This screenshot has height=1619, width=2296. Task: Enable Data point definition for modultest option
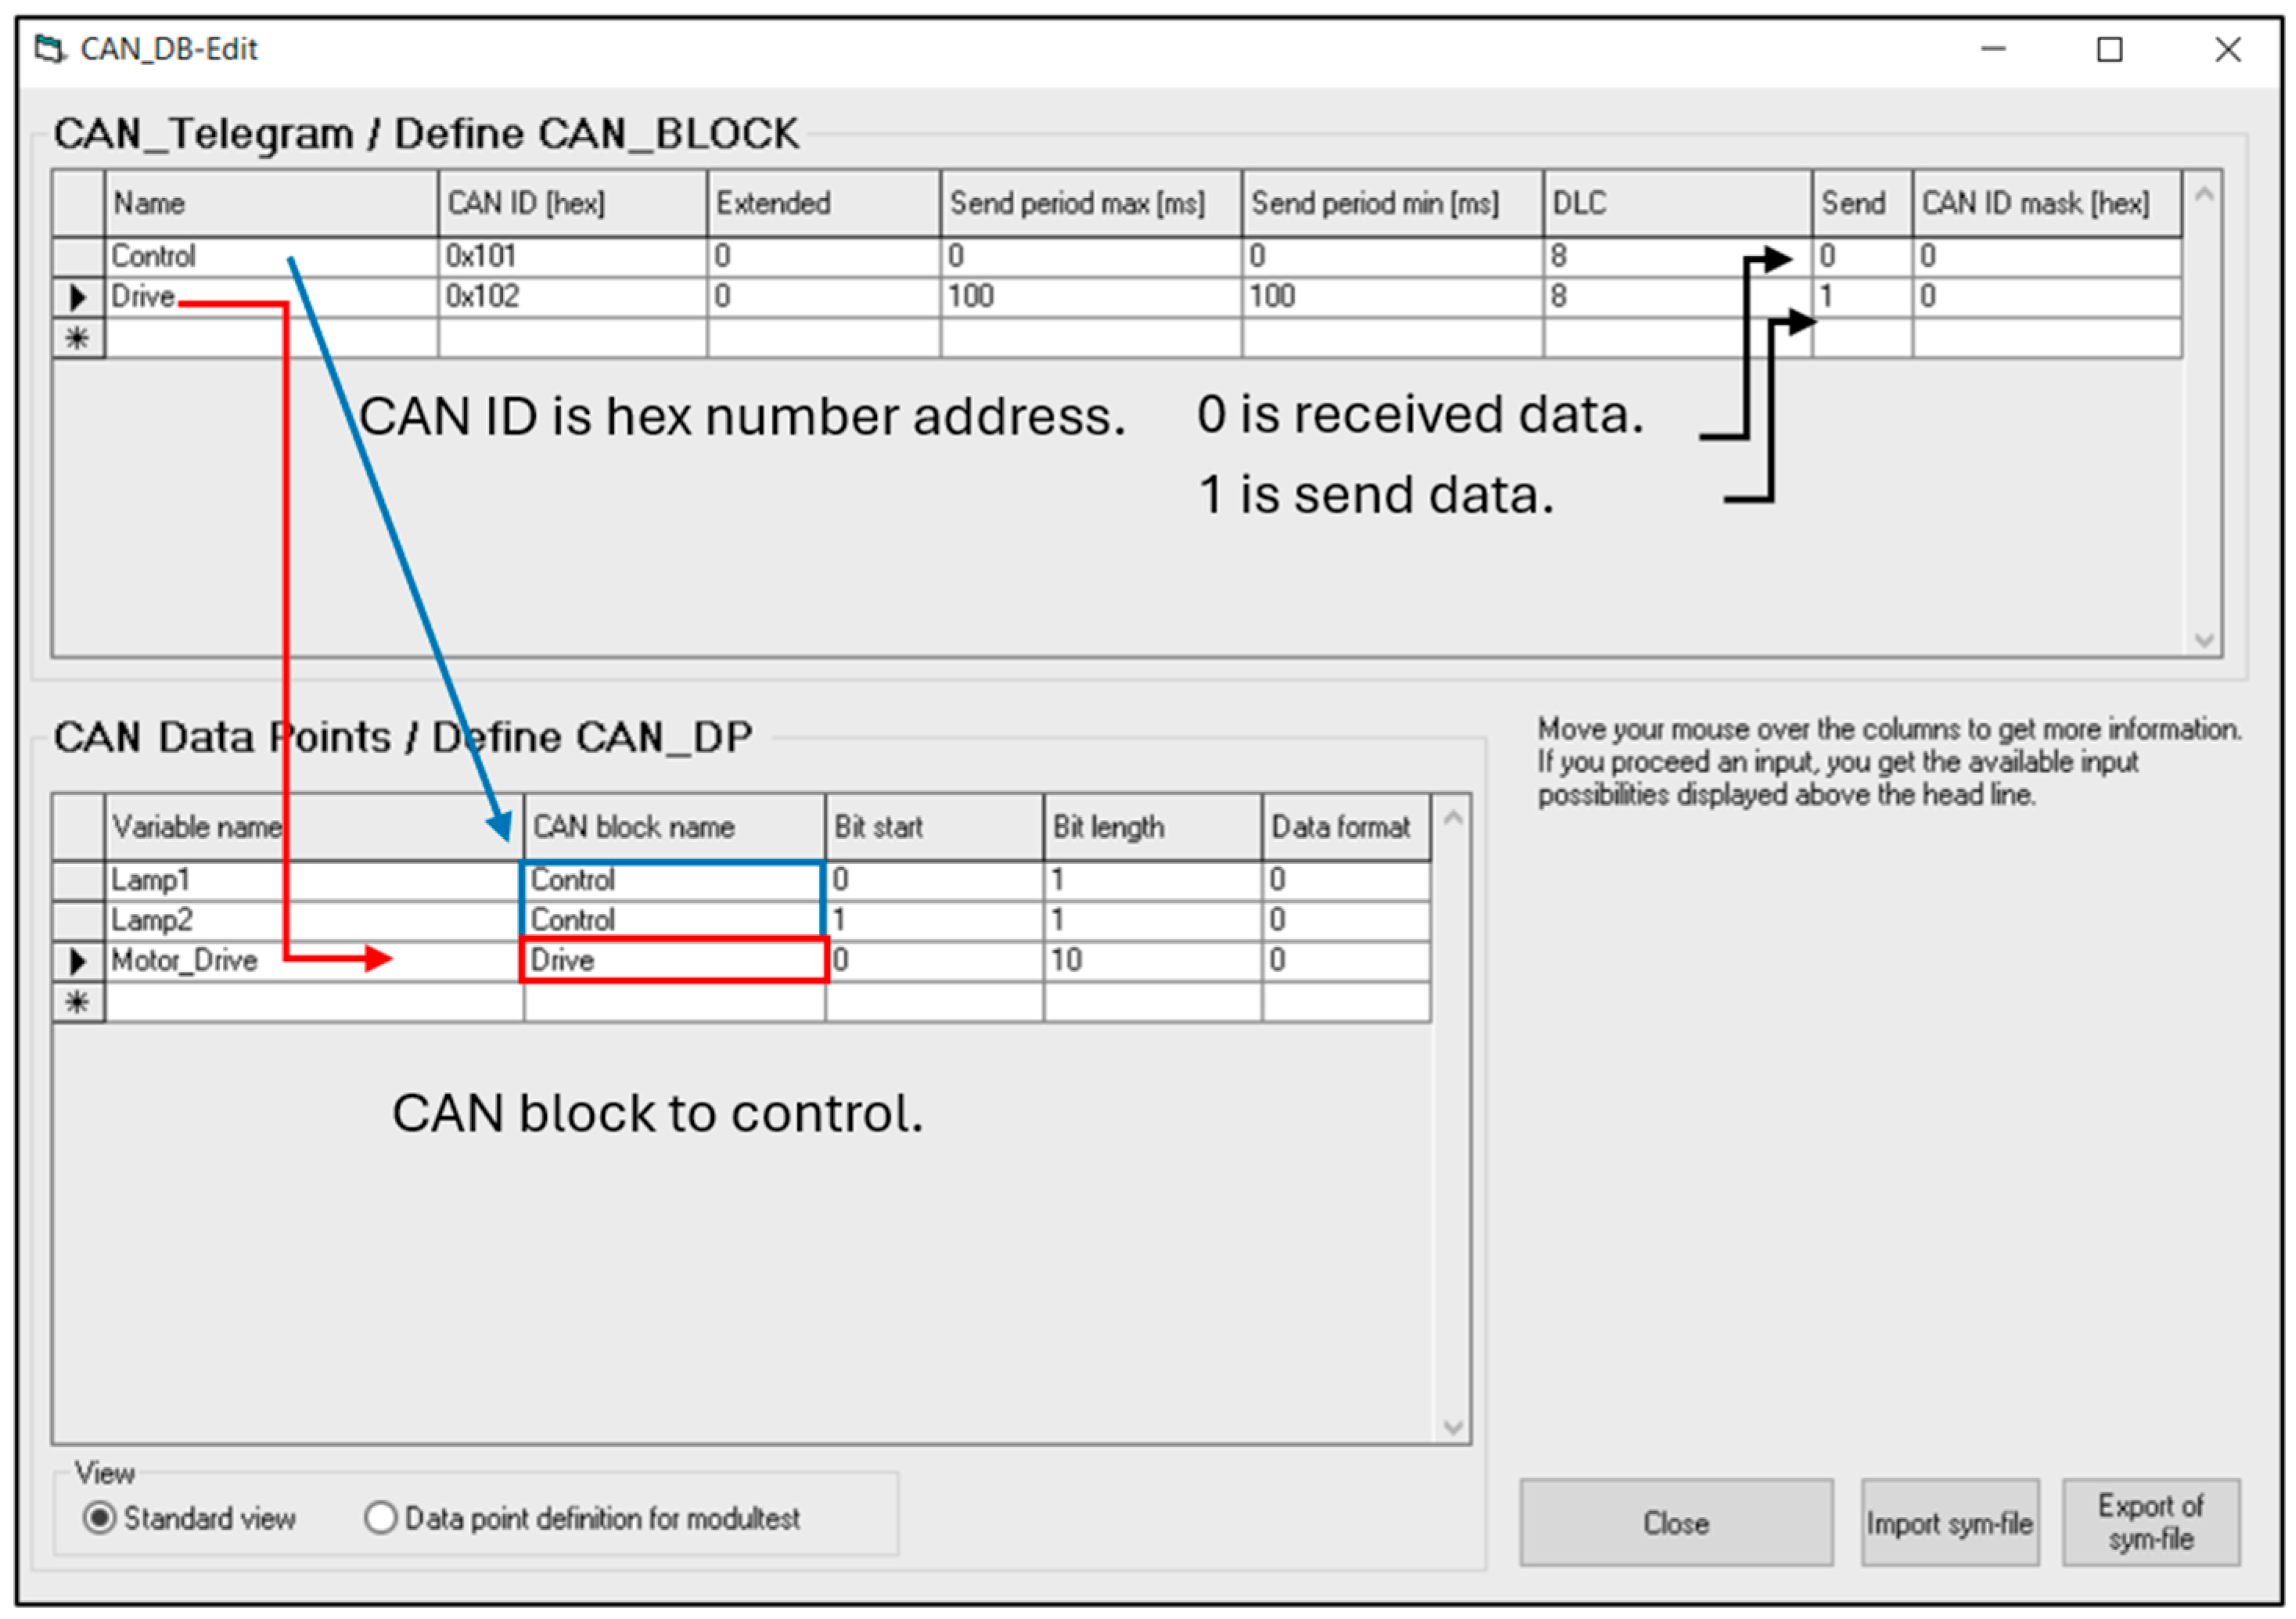[x=381, y=1519]
